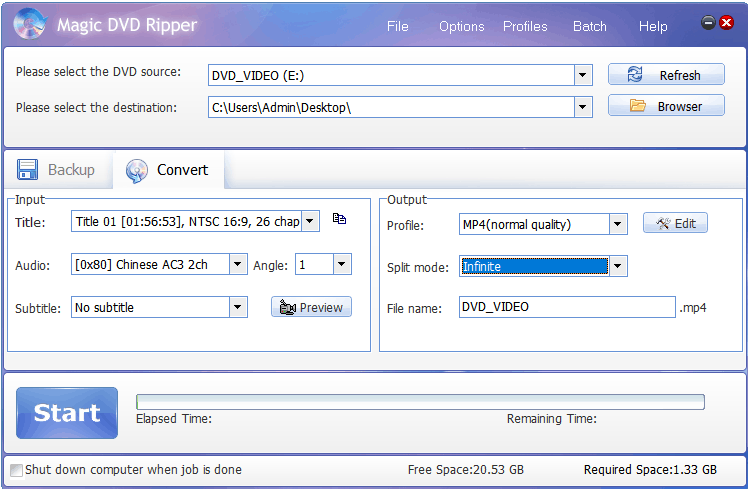Click the .mp4 extension label
The width and height of the screenshot is (748, 490).
(693, 308)
